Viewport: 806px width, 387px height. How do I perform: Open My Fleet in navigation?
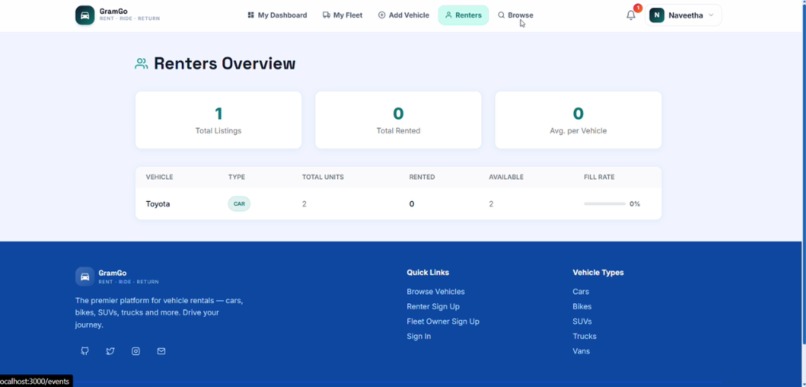[342, 15]
